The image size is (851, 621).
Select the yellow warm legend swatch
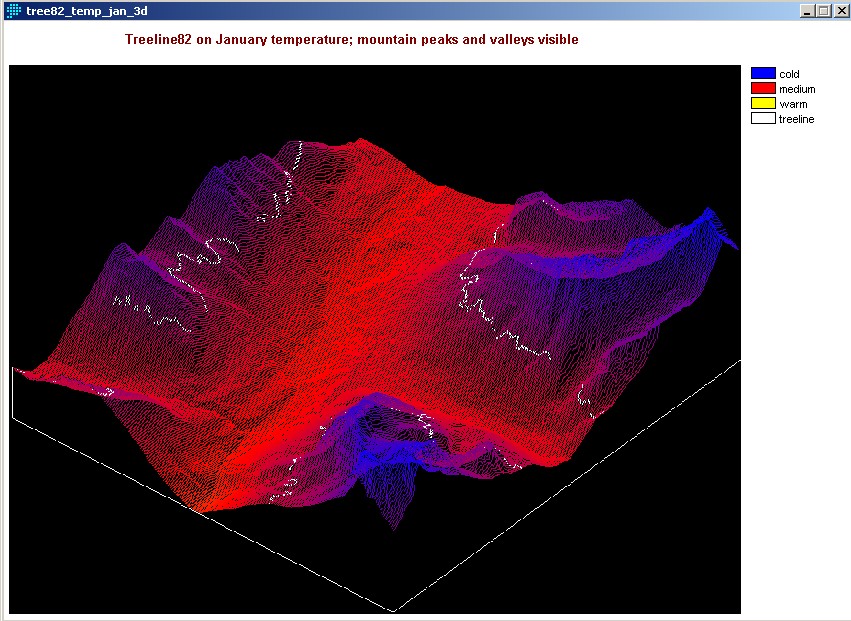[x=763, y=104]
